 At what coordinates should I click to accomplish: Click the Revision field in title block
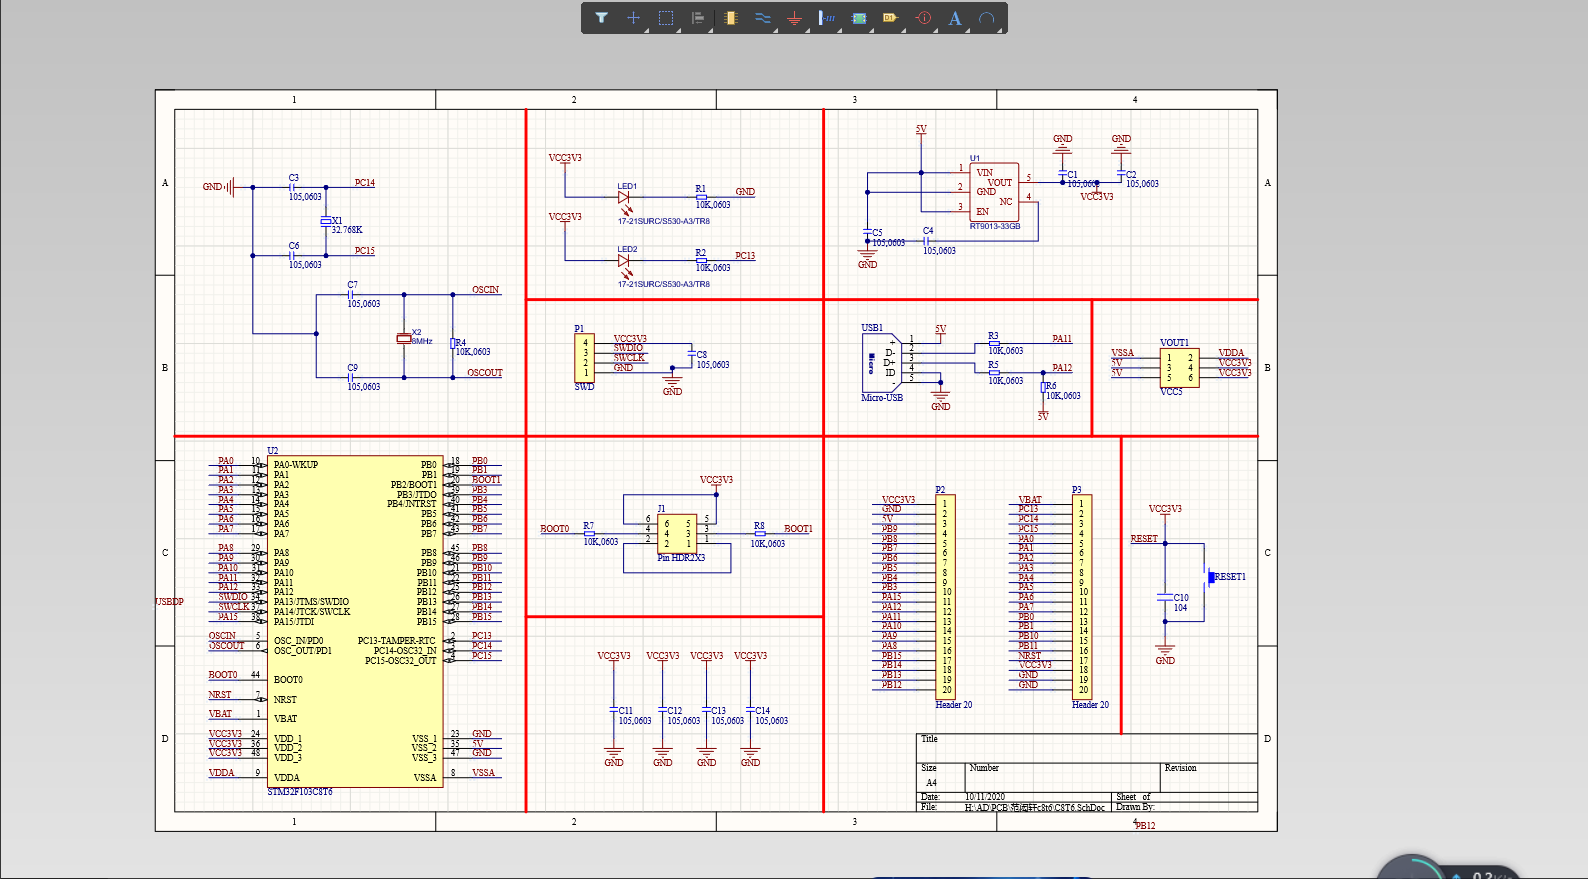click(x=1209, y=777)
